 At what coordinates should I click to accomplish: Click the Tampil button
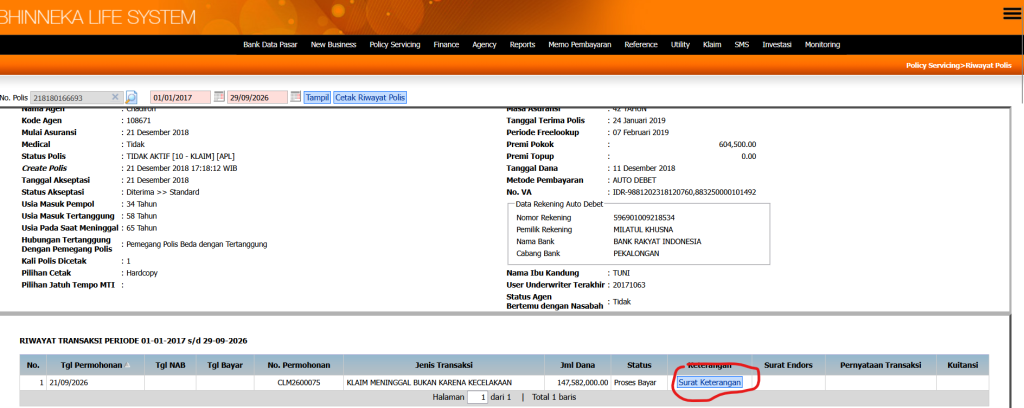(317, 97)
